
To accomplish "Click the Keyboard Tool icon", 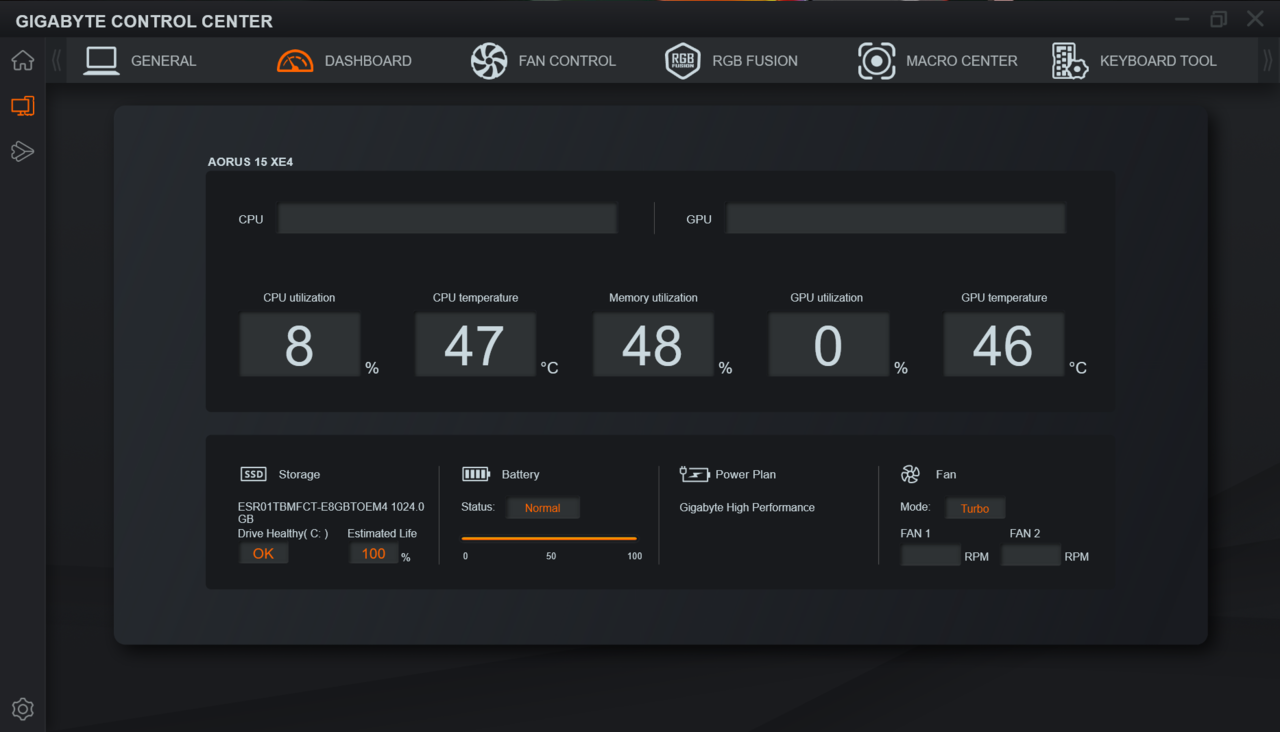I will 1069,61.
